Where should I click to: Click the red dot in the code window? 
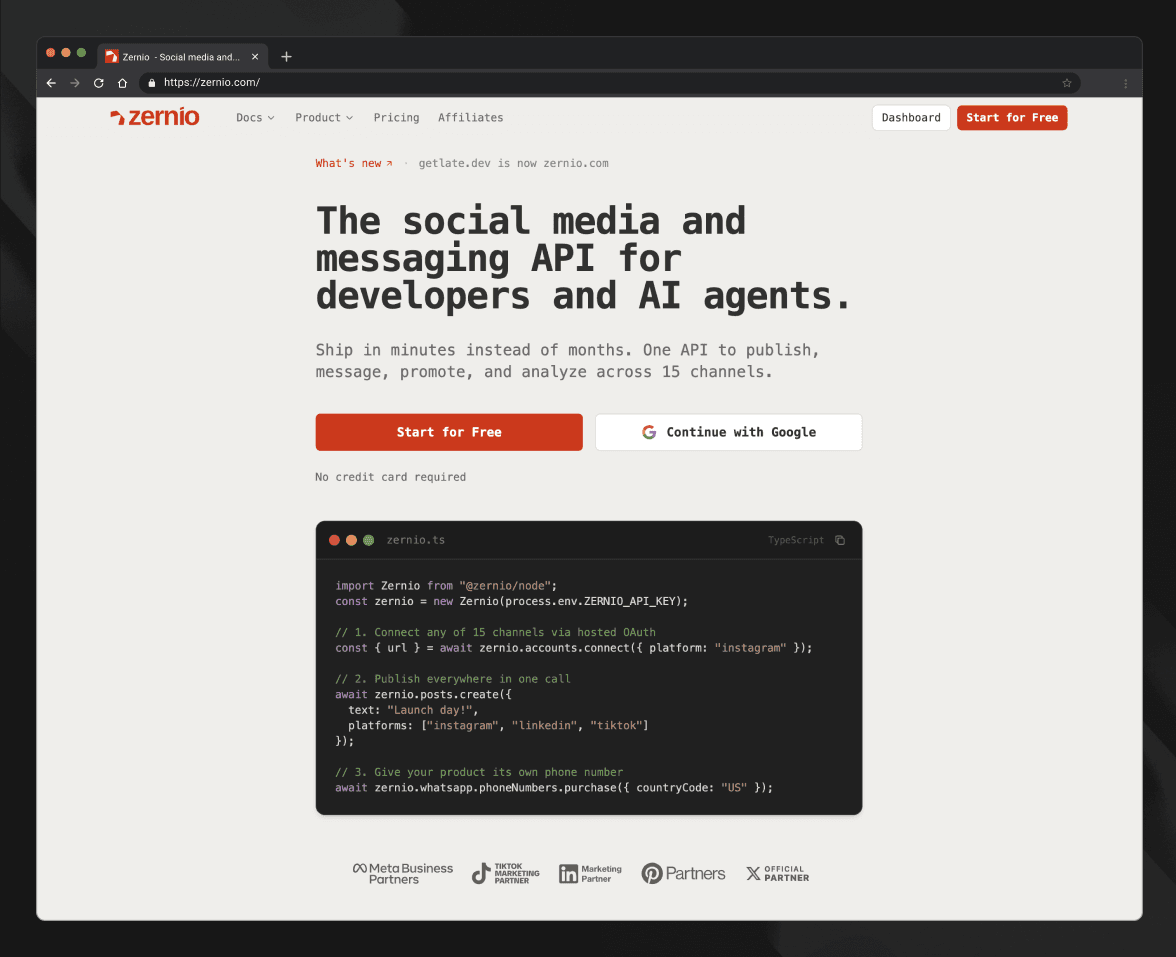(x=334, y=540)
